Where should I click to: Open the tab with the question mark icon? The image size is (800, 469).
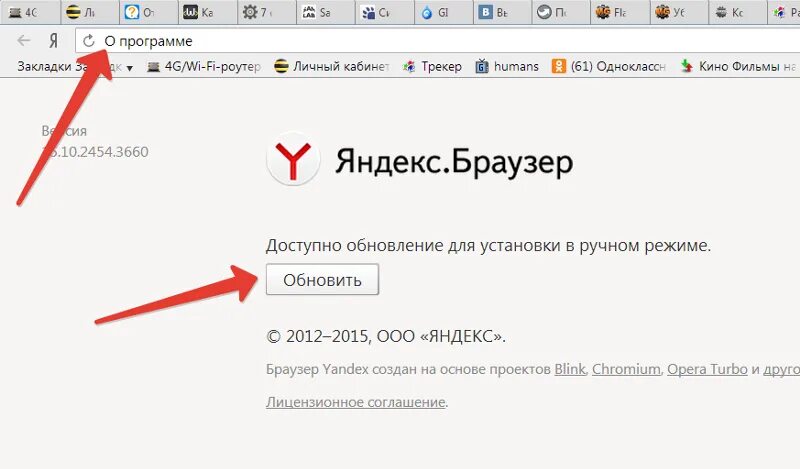(x=149, y=12)
